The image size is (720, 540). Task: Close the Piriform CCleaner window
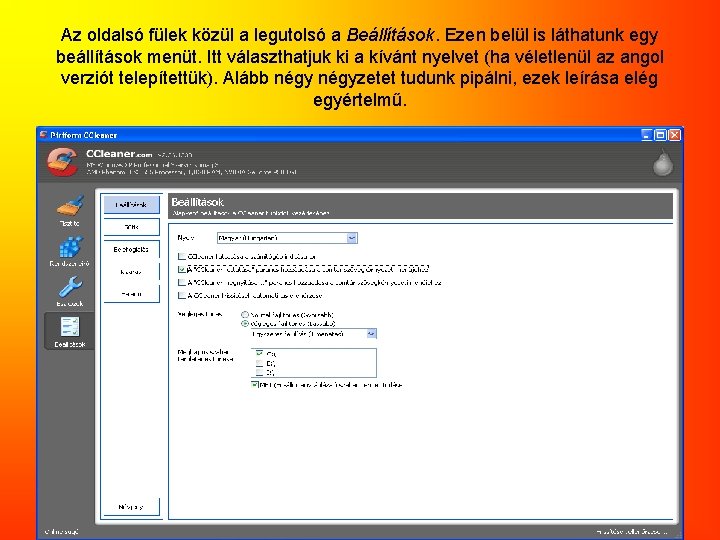674,135
